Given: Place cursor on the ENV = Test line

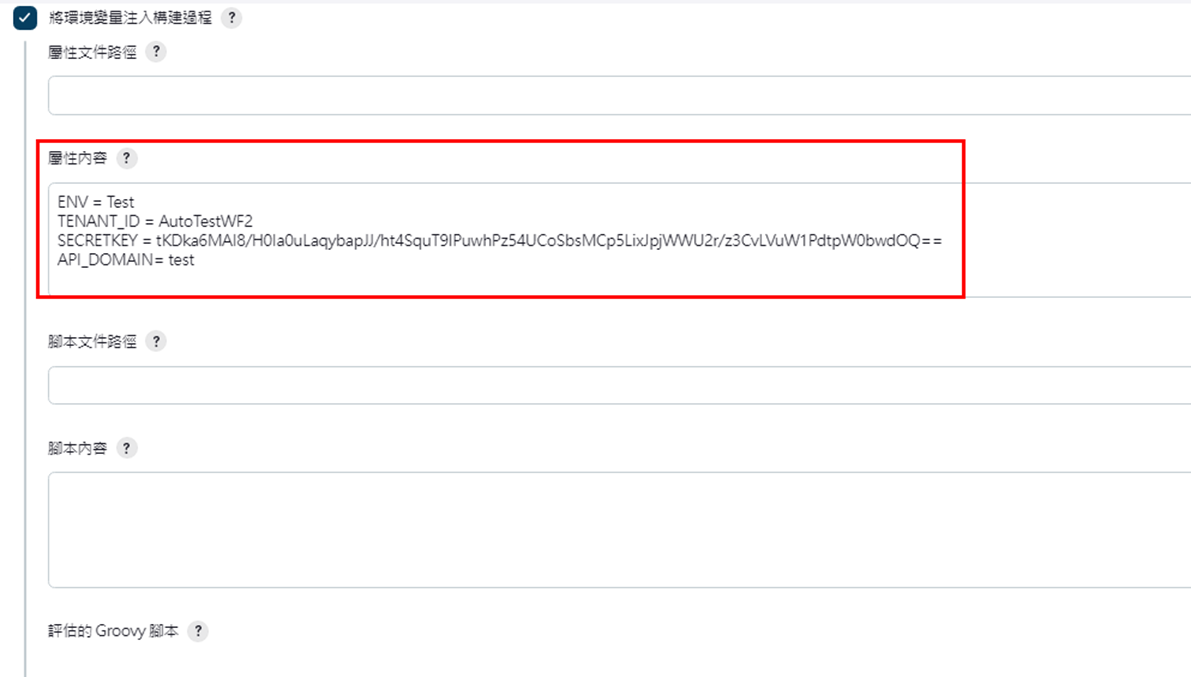Looking at the screenshot, I should [x=96, y=202].
